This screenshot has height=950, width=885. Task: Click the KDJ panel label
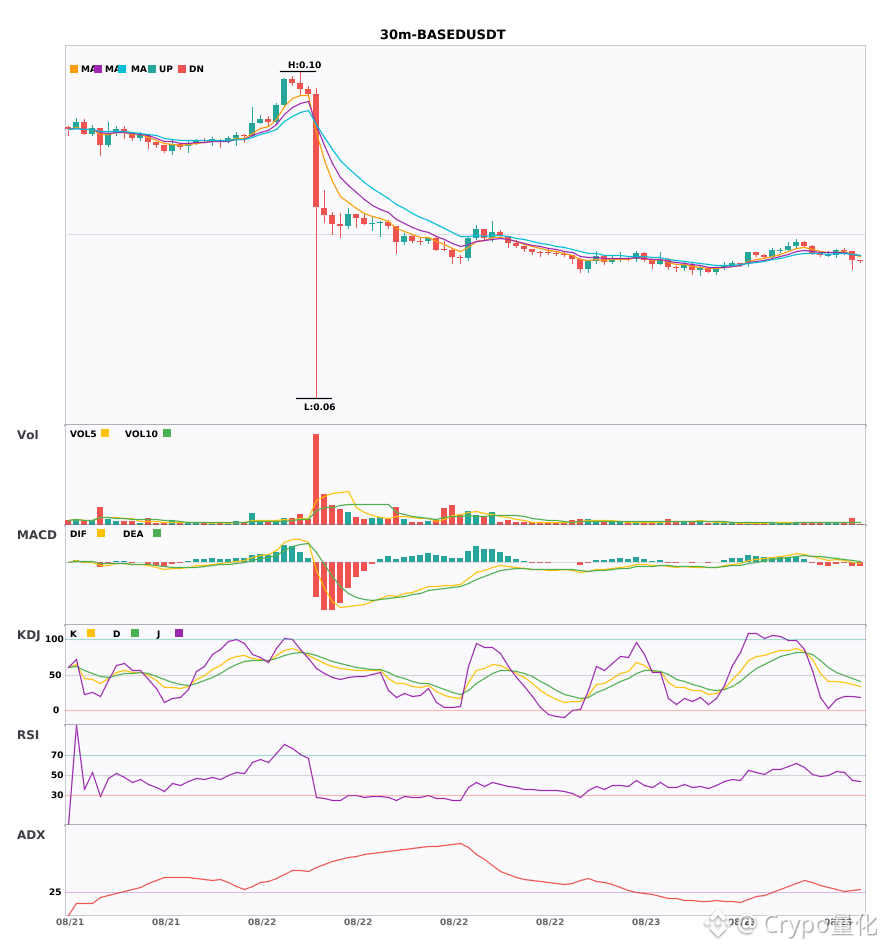tap(28, 635)
